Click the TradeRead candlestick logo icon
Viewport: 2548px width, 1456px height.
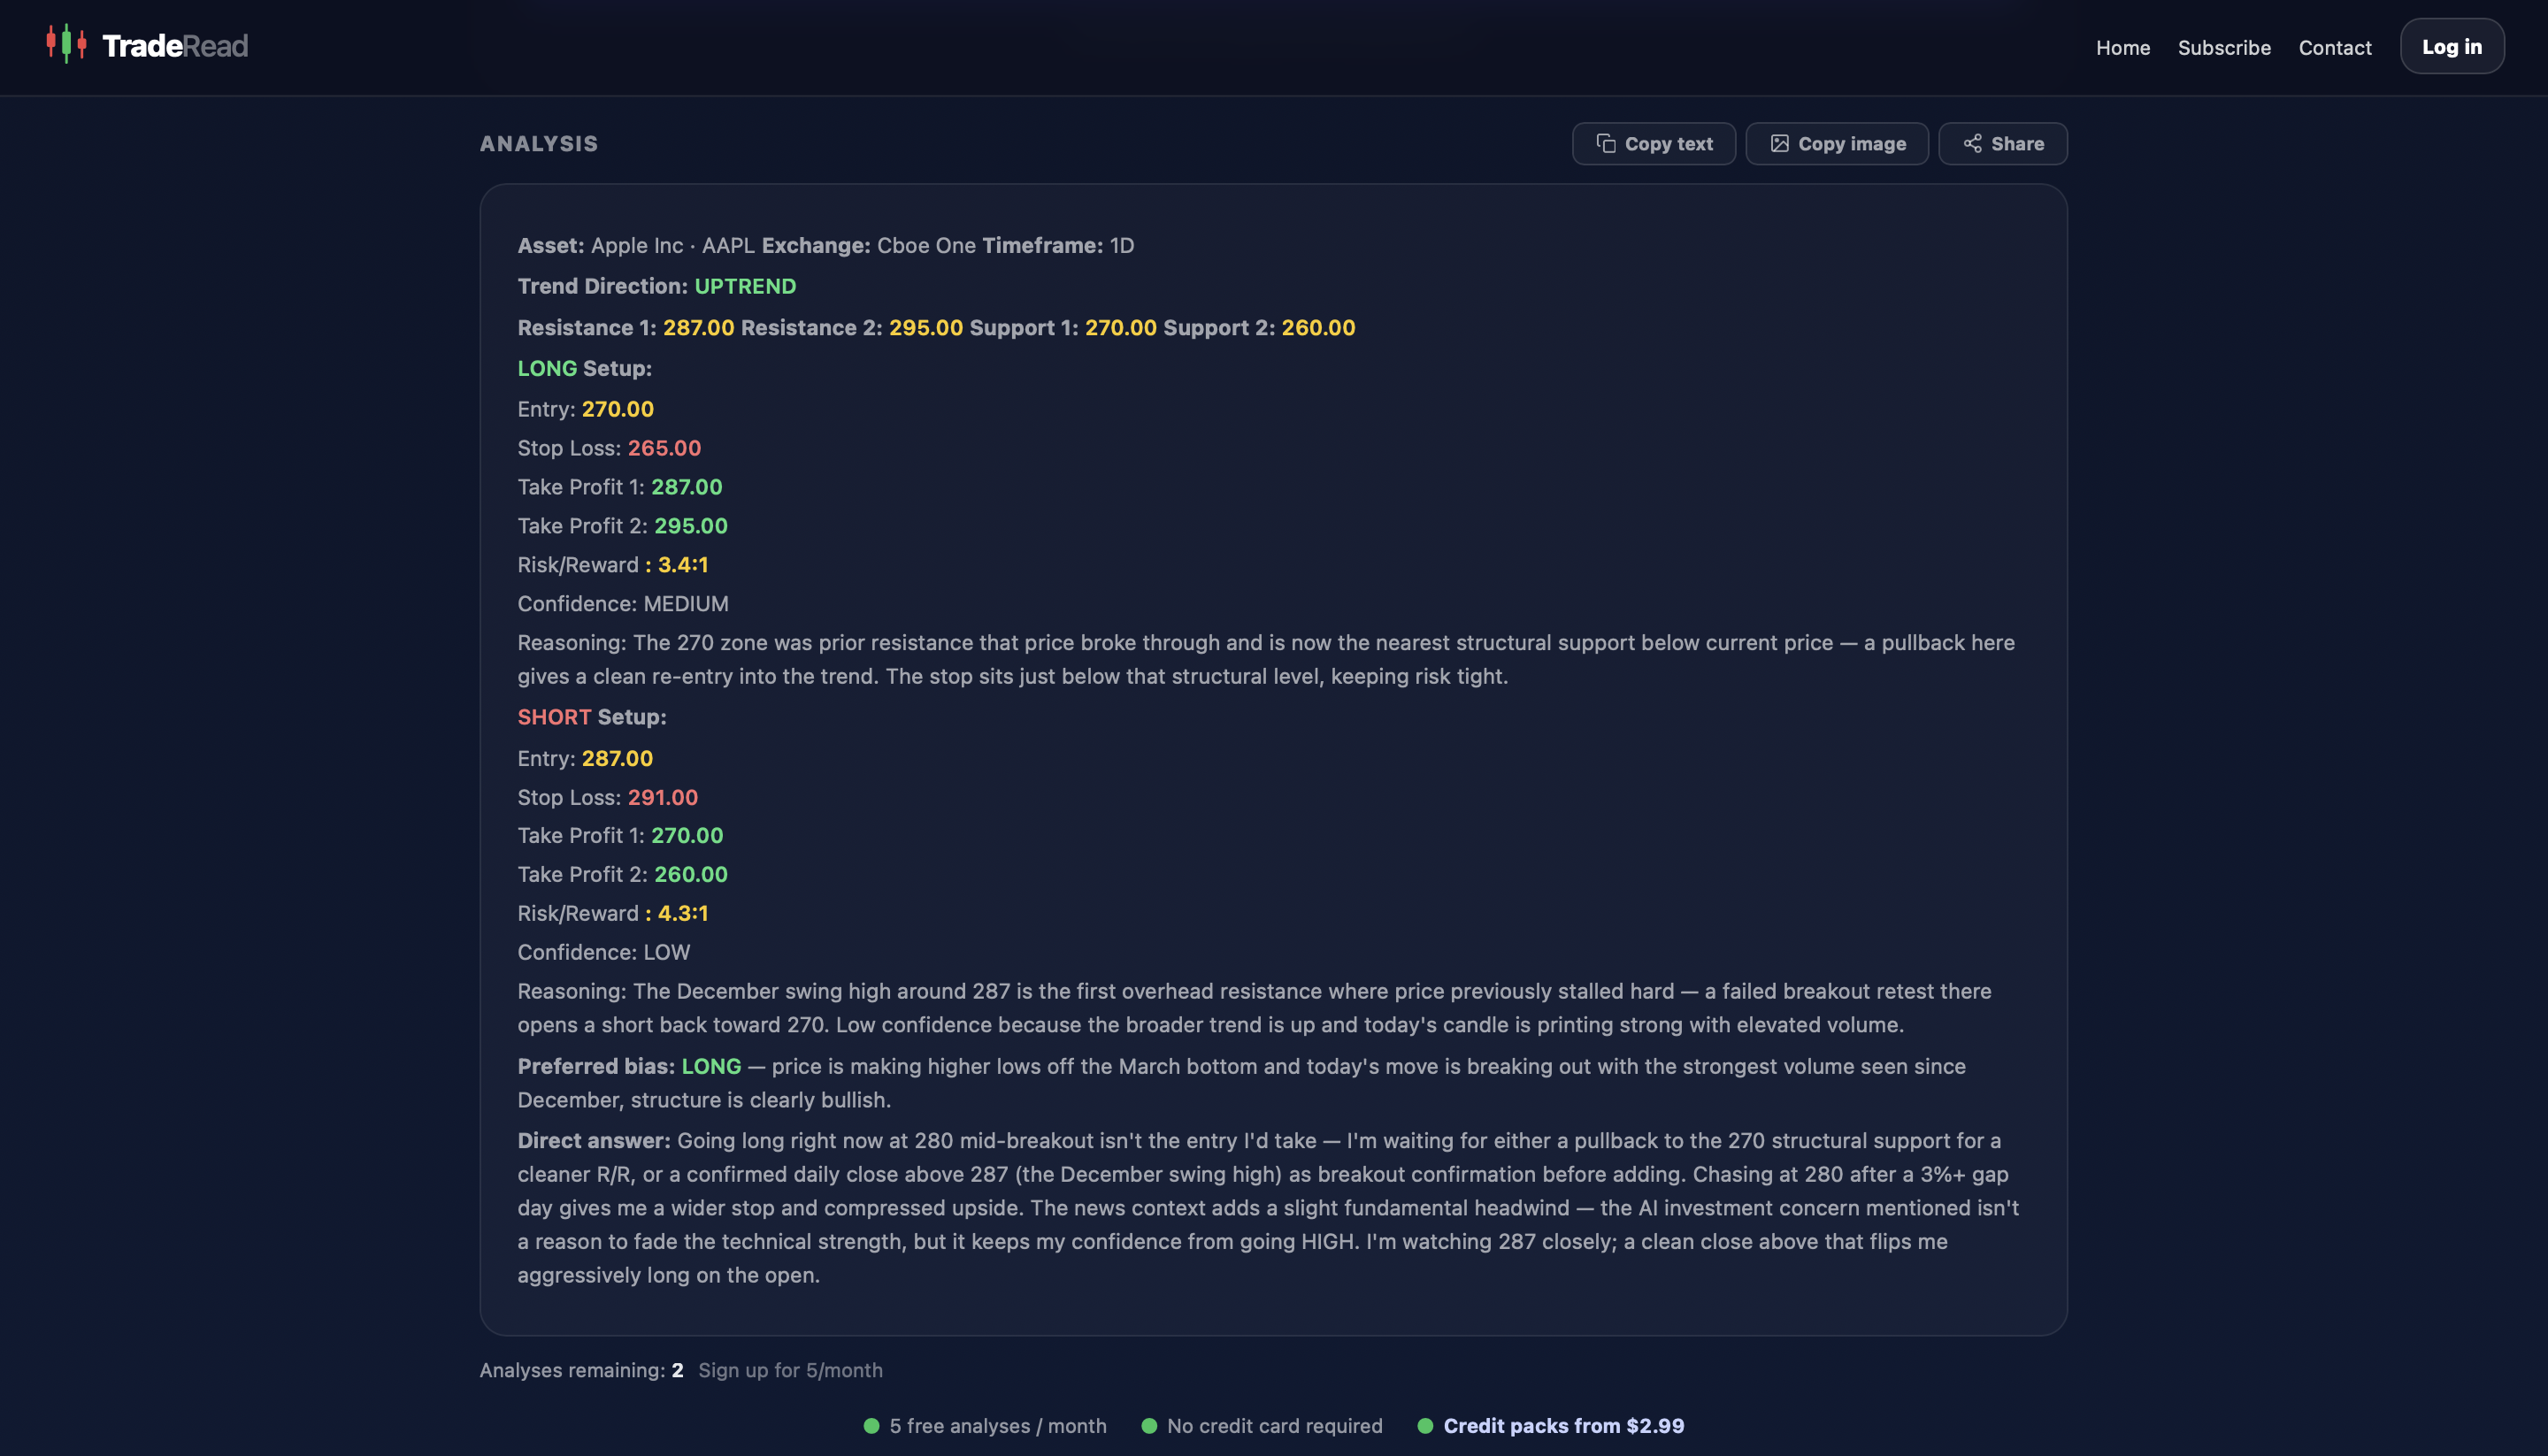[x=66, y=44]
